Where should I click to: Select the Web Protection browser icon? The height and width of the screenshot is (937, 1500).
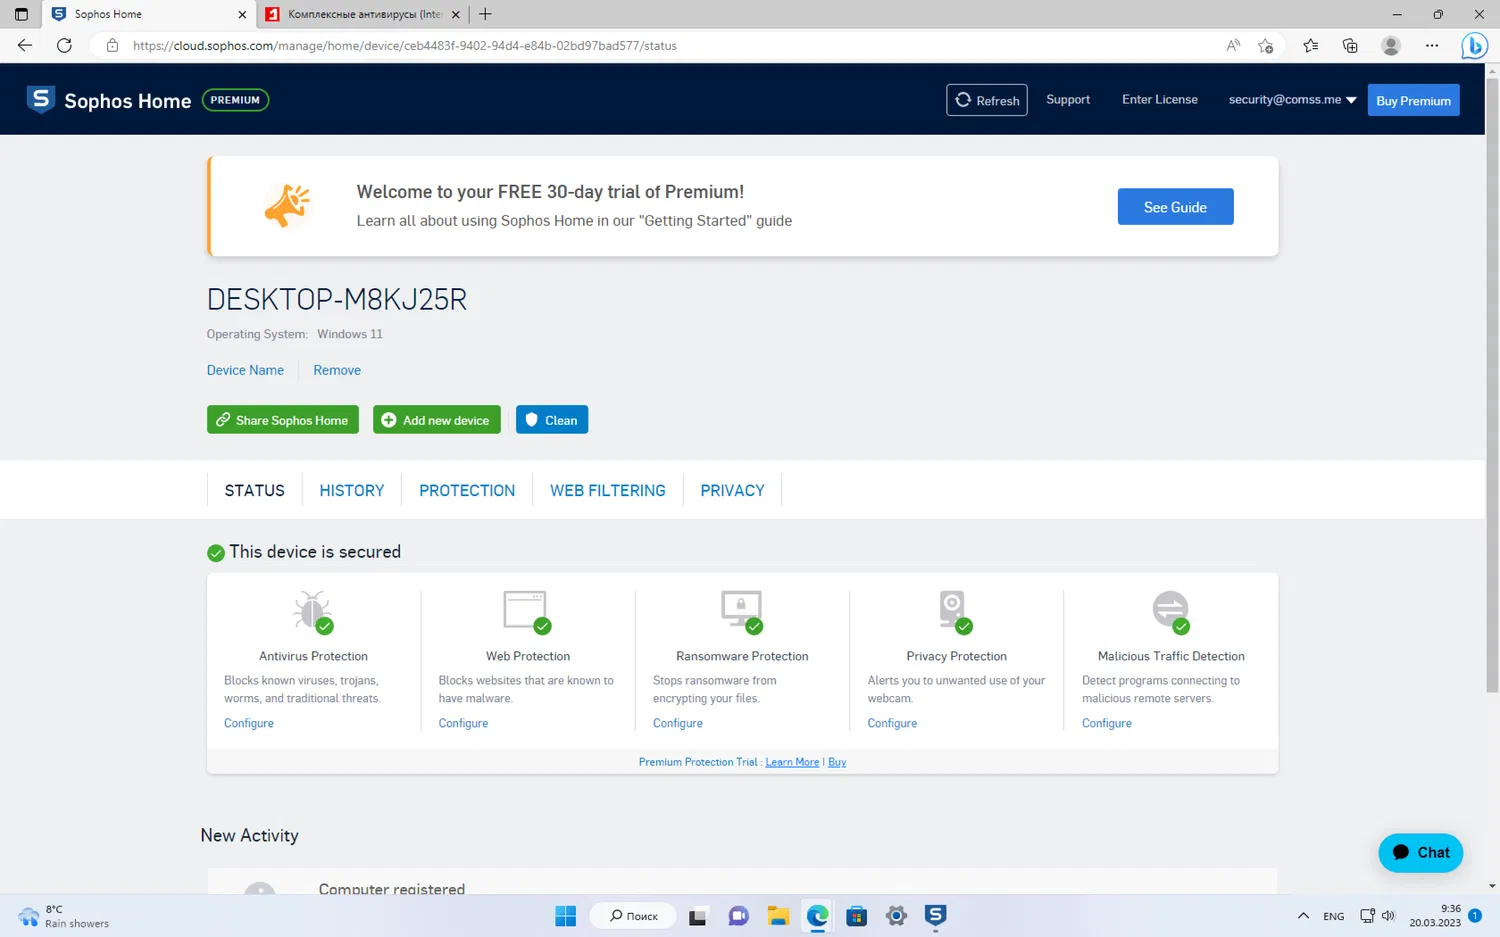[x=527, y=611]
